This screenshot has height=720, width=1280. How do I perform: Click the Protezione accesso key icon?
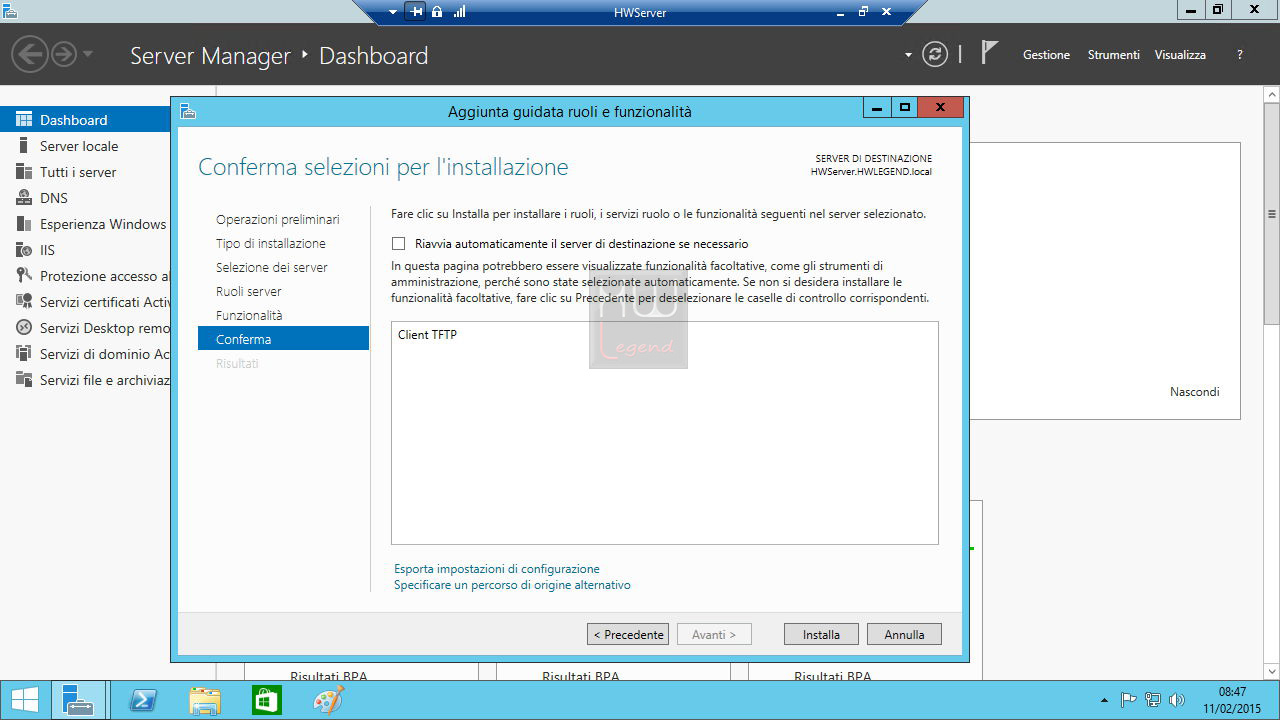click(x=23, y=276)
